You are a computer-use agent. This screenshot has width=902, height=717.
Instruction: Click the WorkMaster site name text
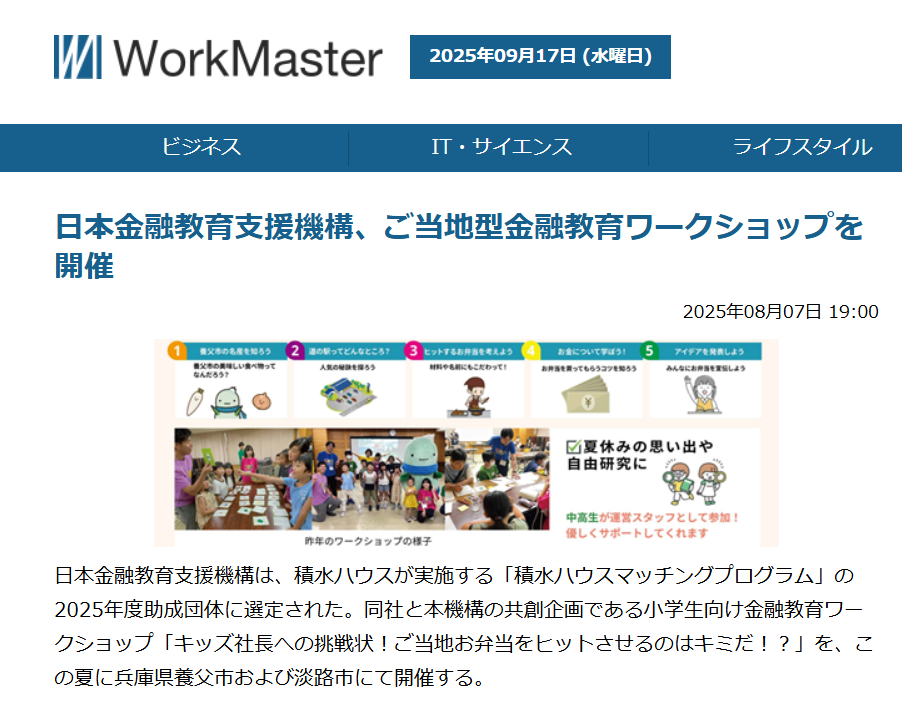[247, 58]
